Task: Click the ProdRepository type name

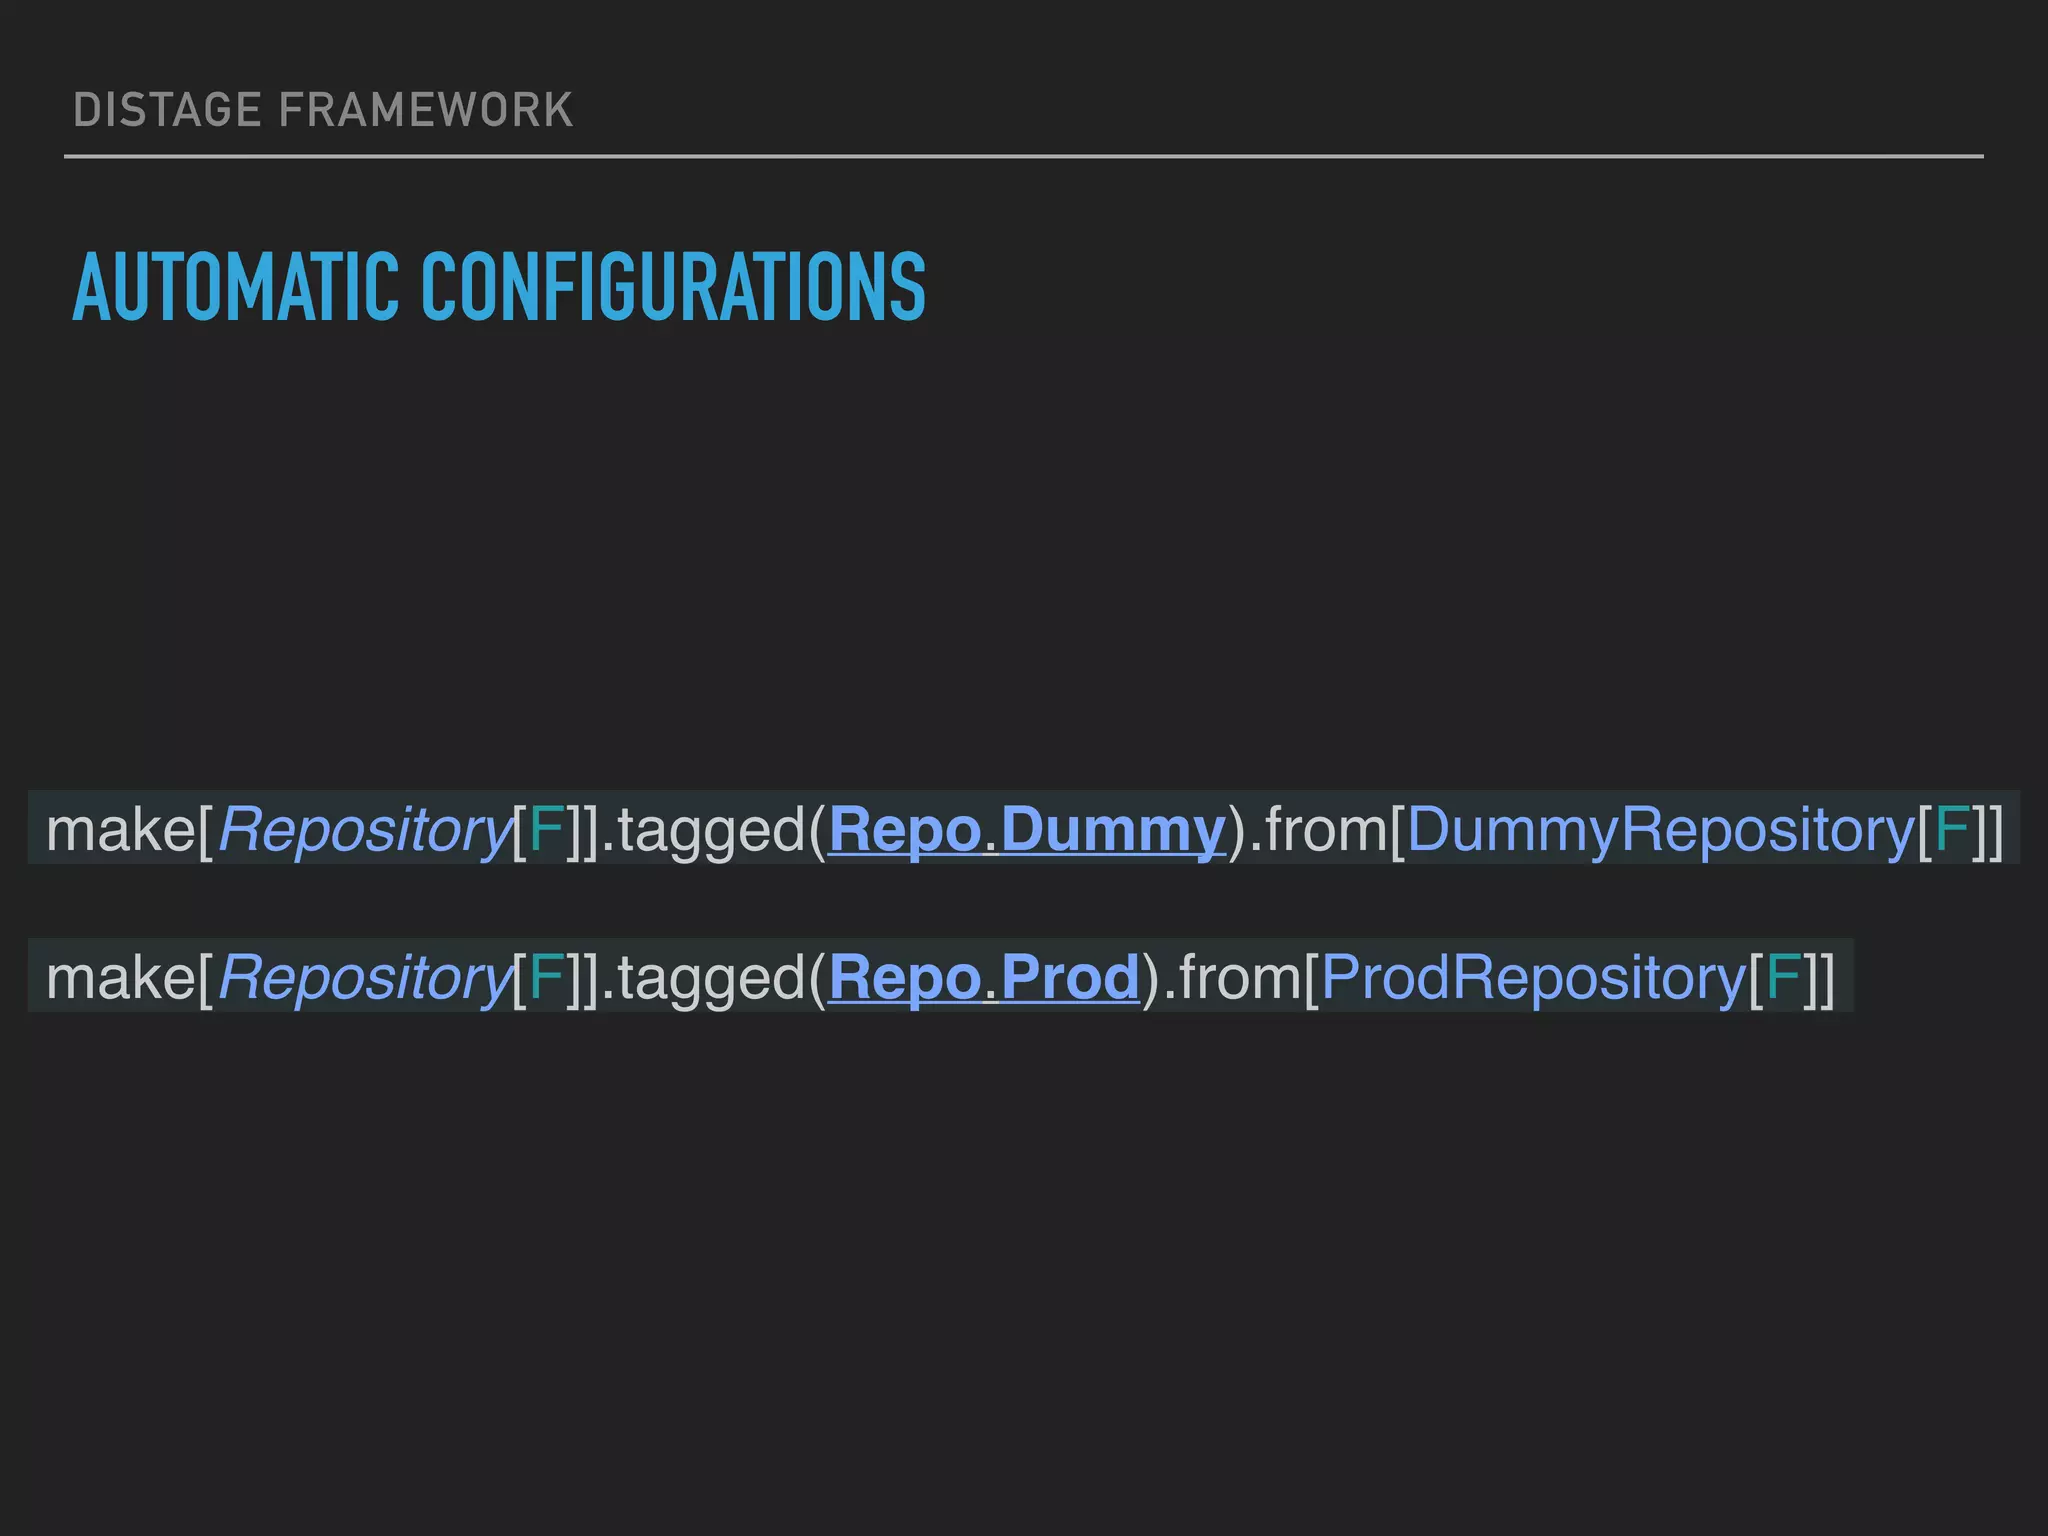Action: 1532,977
